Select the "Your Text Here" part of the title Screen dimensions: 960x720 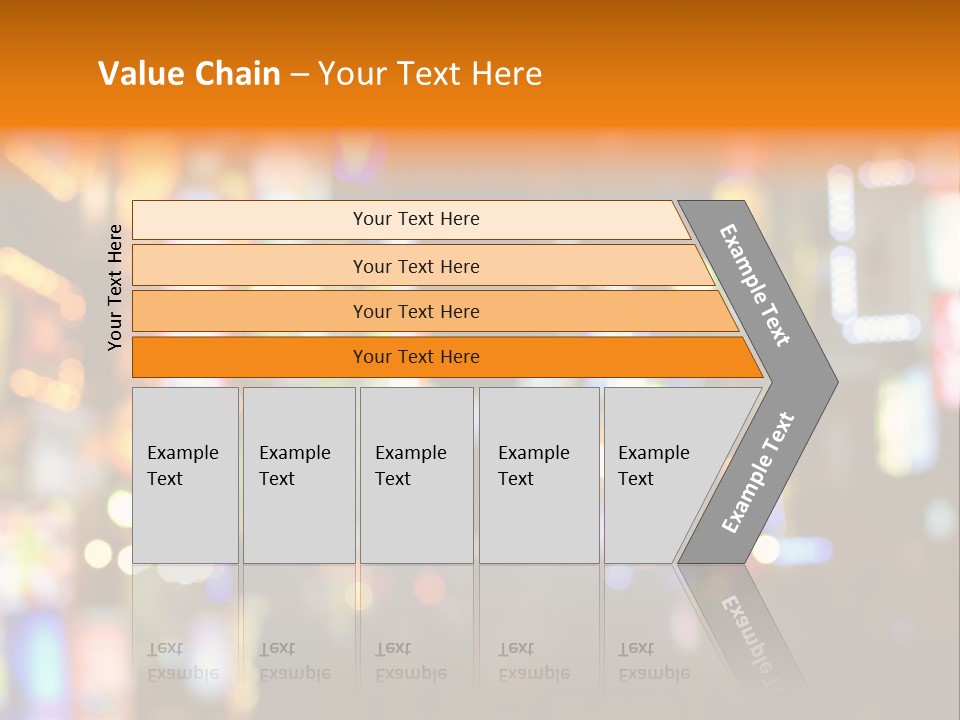[430, 74]
